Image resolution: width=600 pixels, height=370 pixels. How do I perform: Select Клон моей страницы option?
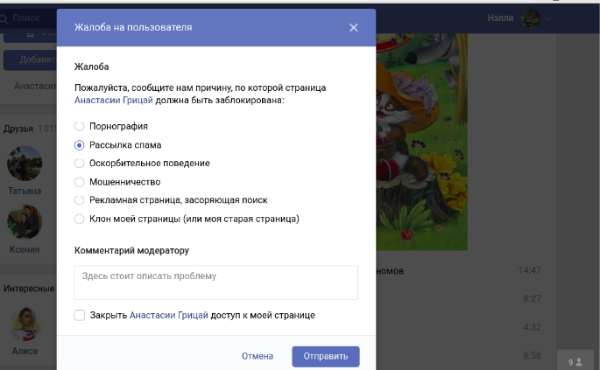[79, 219]
